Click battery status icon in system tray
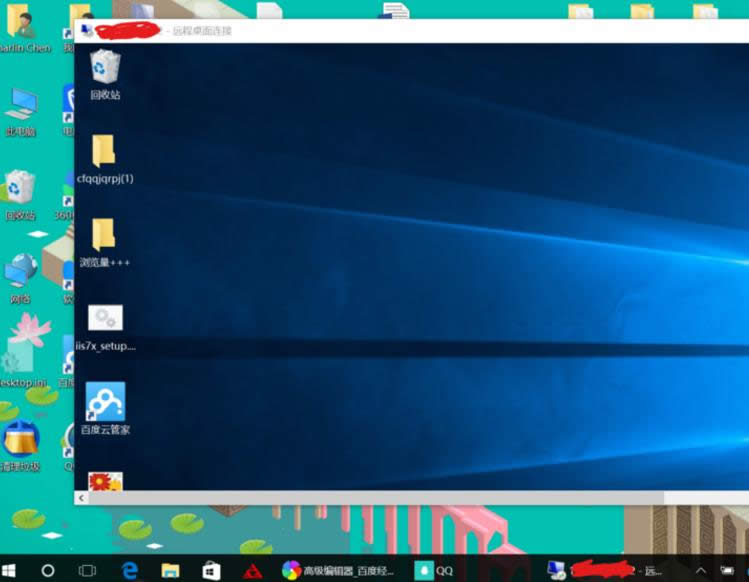Screen dimensions: 749x582 [x=727, y=570]
